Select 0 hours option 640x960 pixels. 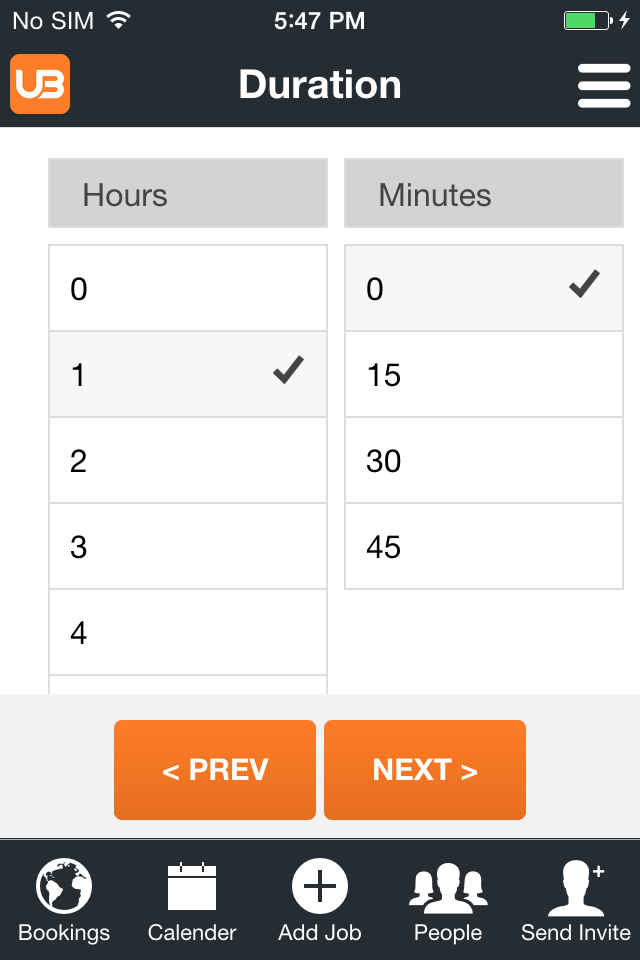pos(188,289)
